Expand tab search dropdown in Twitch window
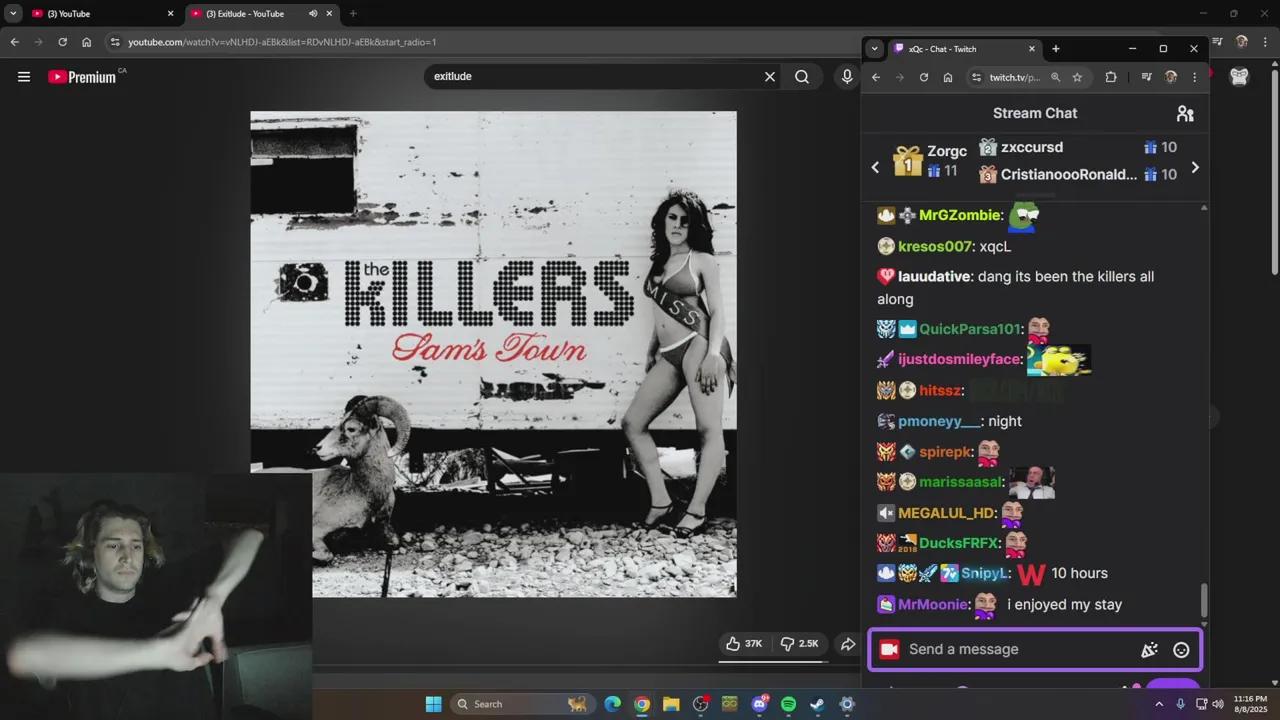The image size is (1280, 720). pyautogui.click(x=874, y=49)
